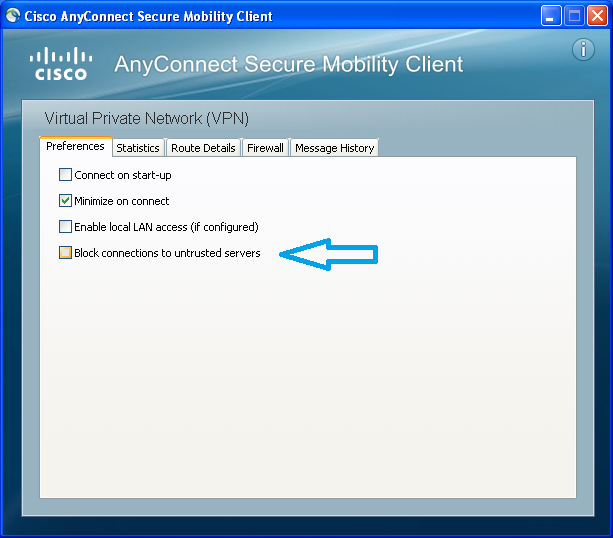The width and height of the screenshot is (613, 538).
Task: Click the 'Minimize on connect' label
Action: tap(122, 201)
